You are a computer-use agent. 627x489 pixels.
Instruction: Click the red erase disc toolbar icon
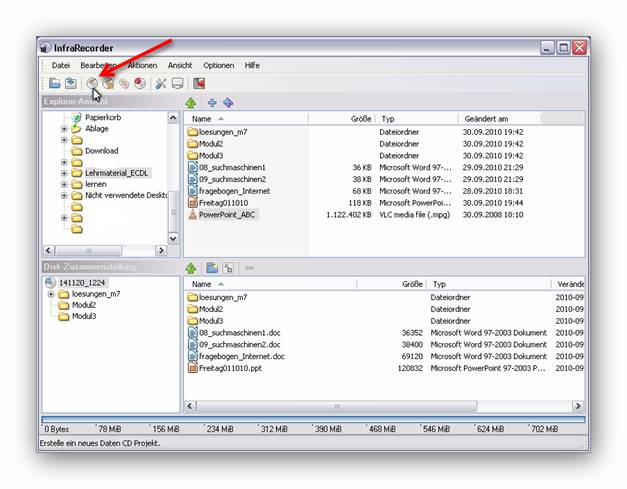(x=140, y=83)
